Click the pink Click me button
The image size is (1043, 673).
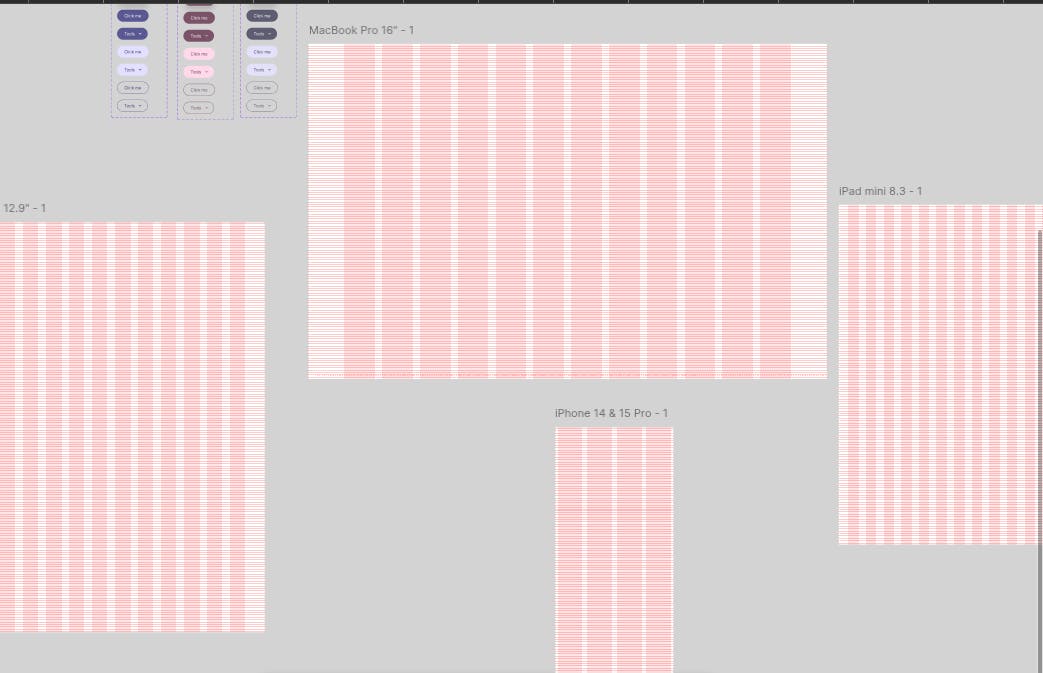pos(199,52)
